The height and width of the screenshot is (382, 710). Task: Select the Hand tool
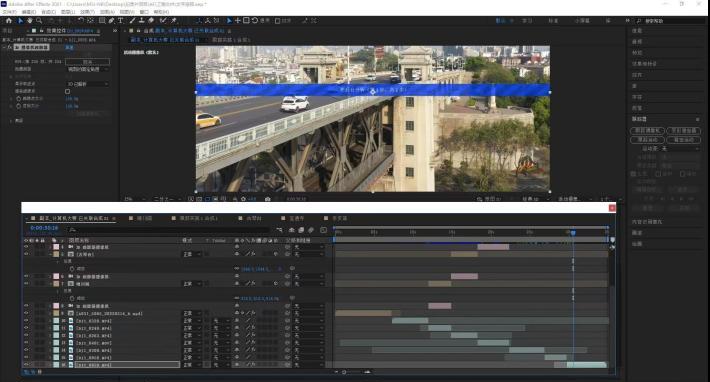pyautogui.click(x=29, y=20)
